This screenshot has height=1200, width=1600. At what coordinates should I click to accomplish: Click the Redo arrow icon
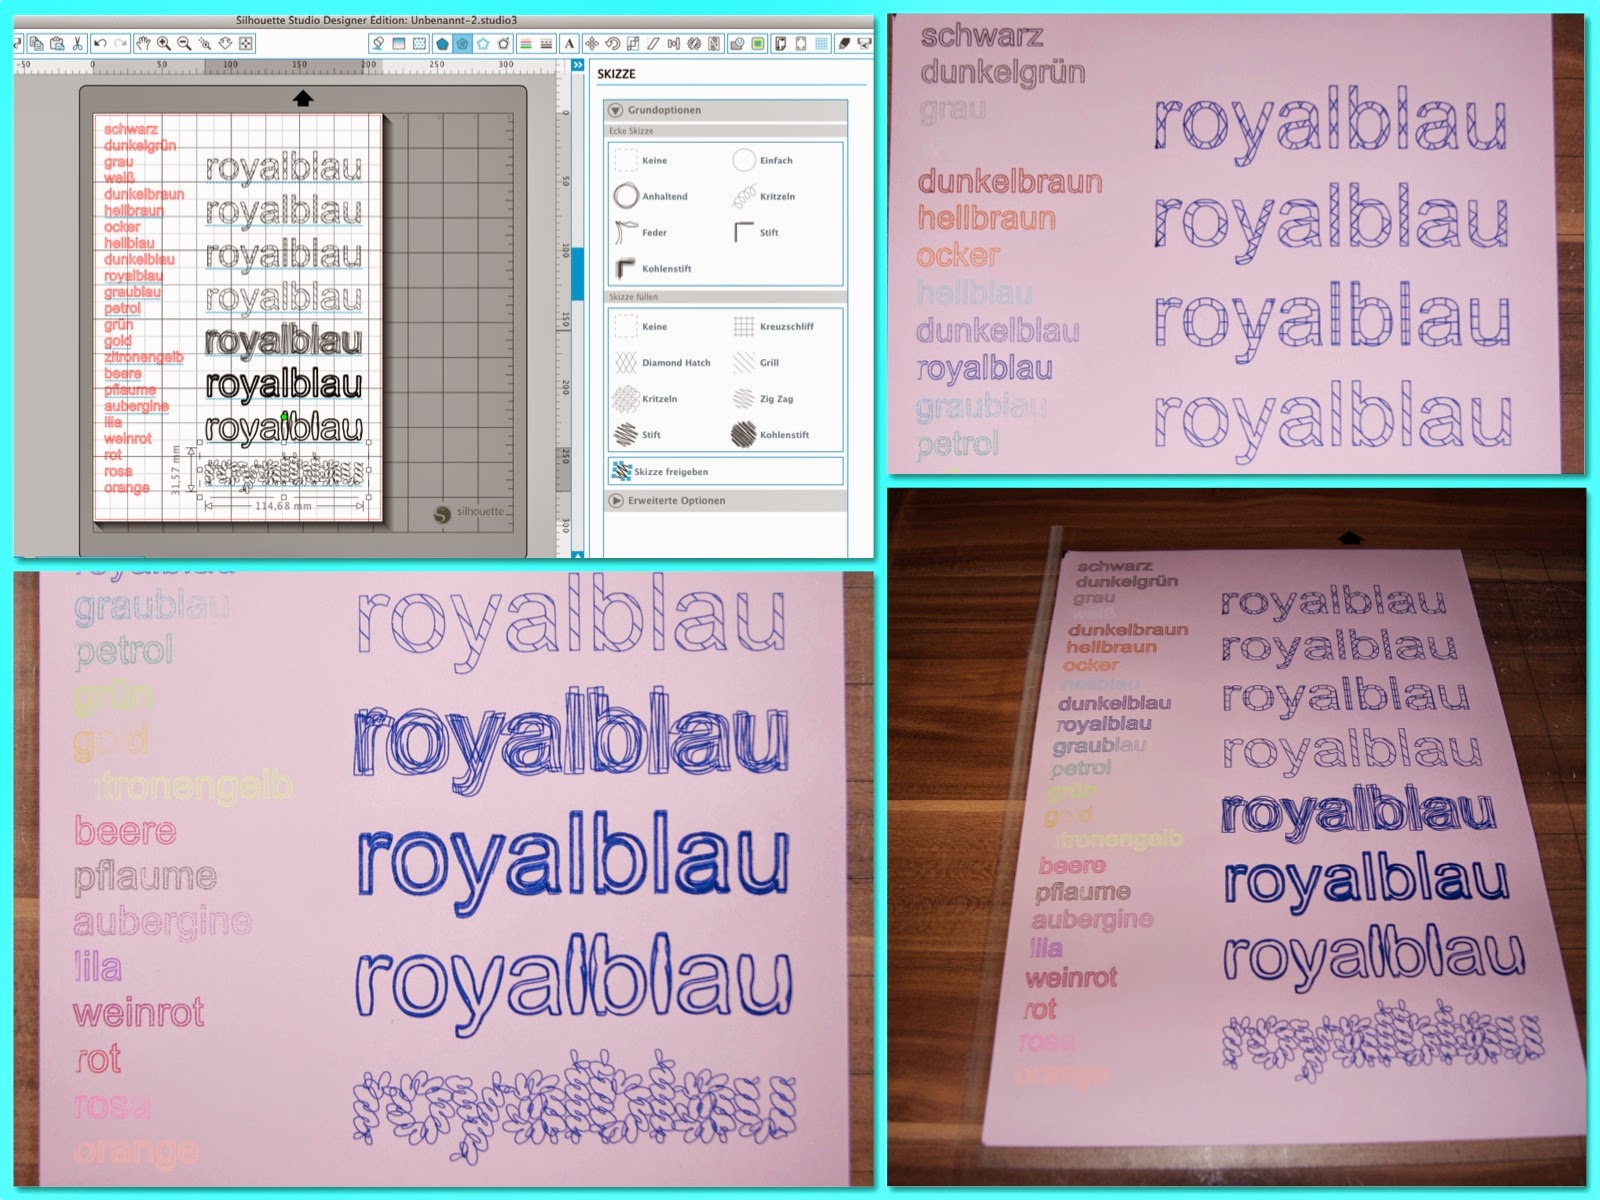click(120, 43)
